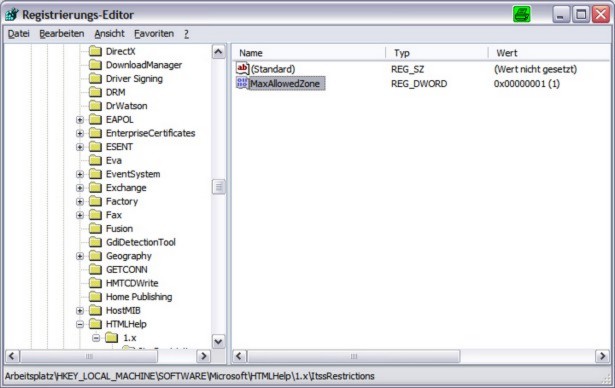
Task: Click the green printer icon in title bar
Action: [522, 15]
